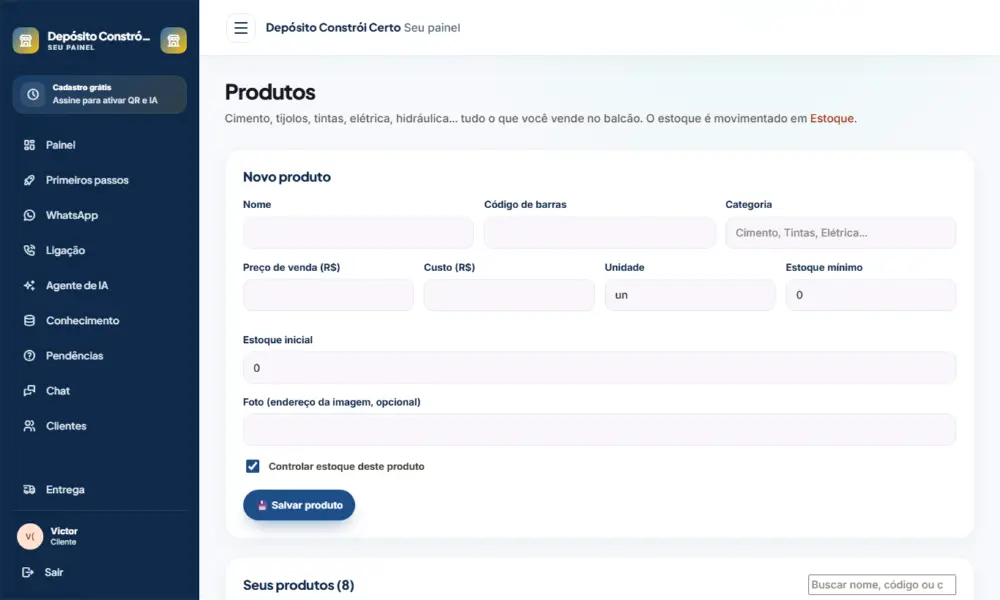
Task: Click the chat bubbles icon
Action: (29, 390)
